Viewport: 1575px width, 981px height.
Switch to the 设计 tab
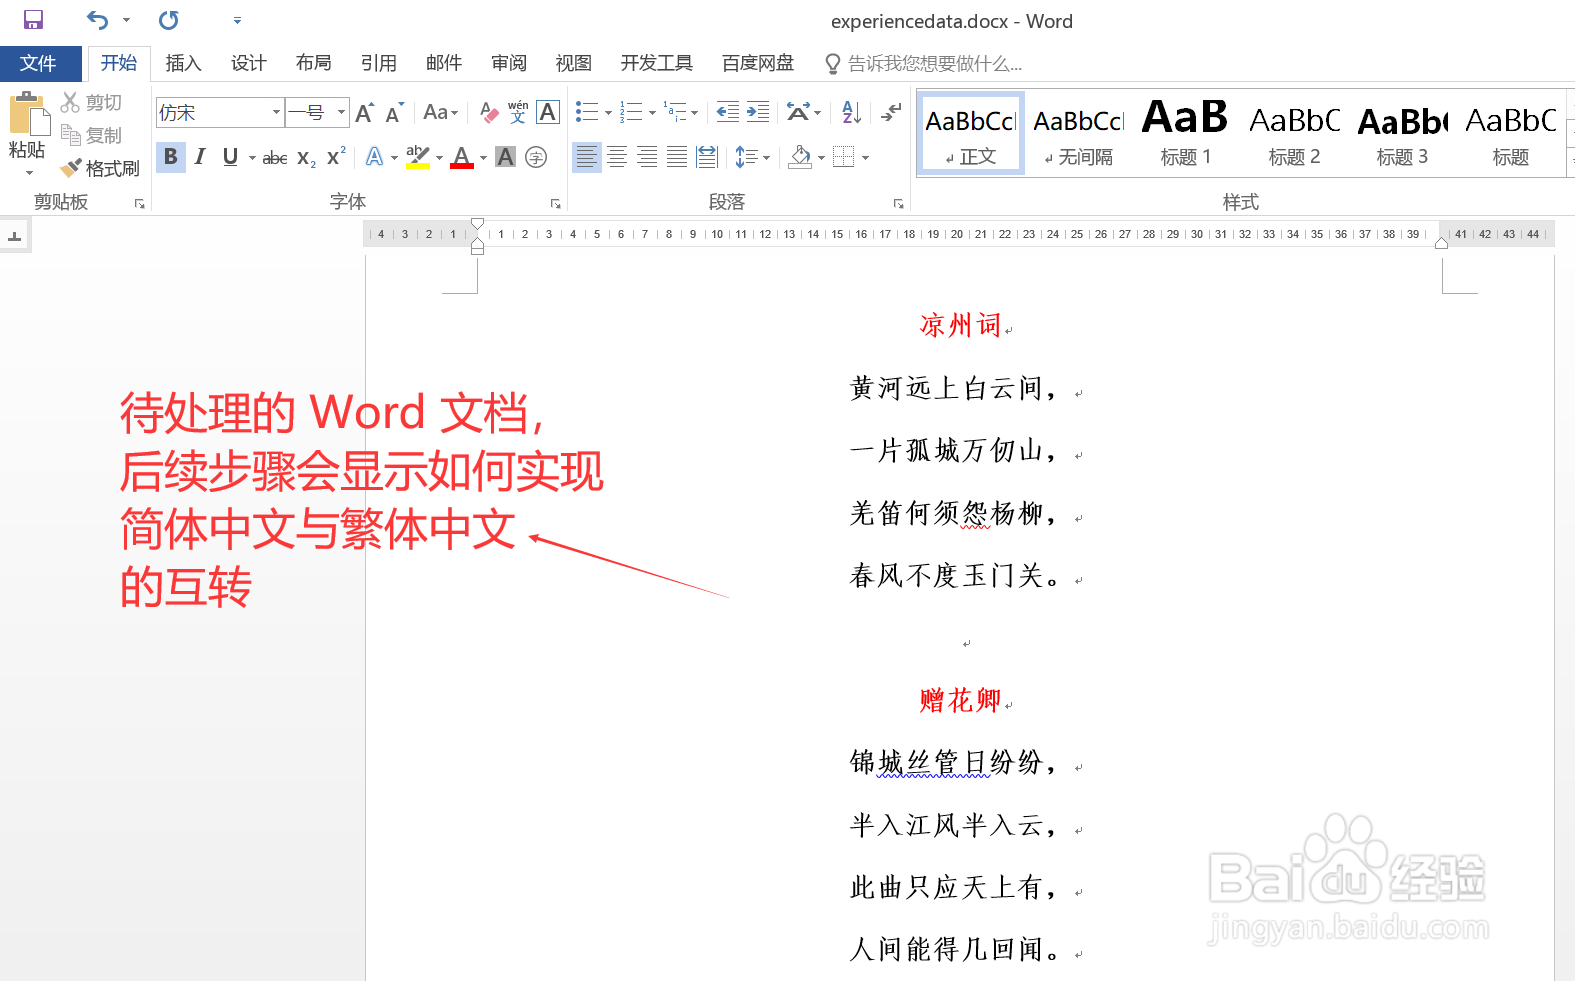(x=248, y=63)
